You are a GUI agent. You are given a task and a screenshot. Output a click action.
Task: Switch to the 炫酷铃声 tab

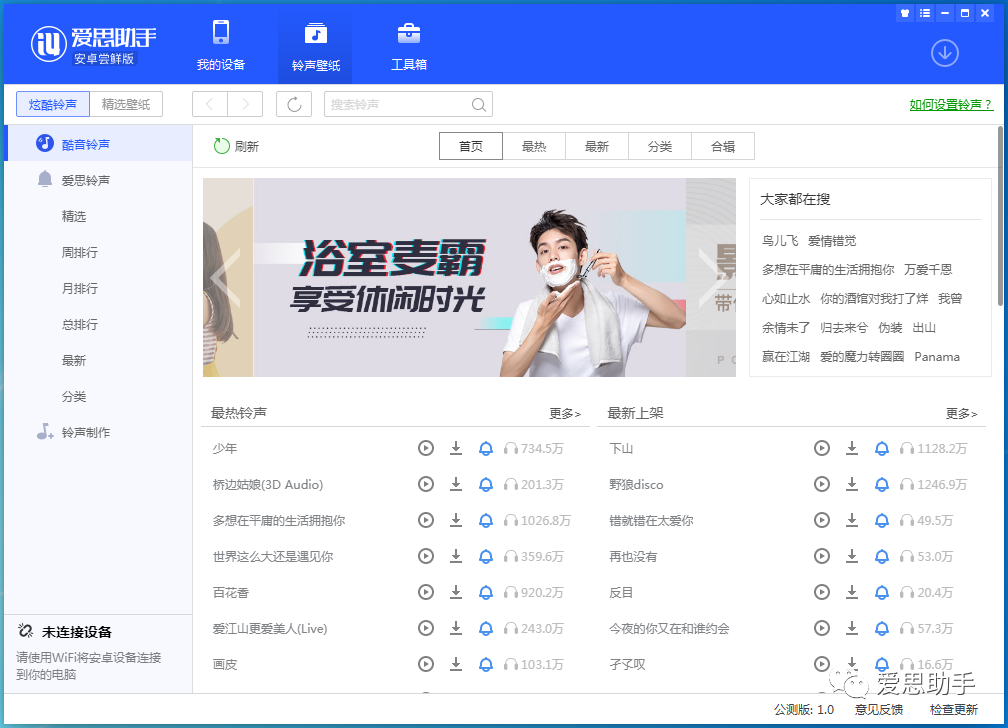click(53, 104)
